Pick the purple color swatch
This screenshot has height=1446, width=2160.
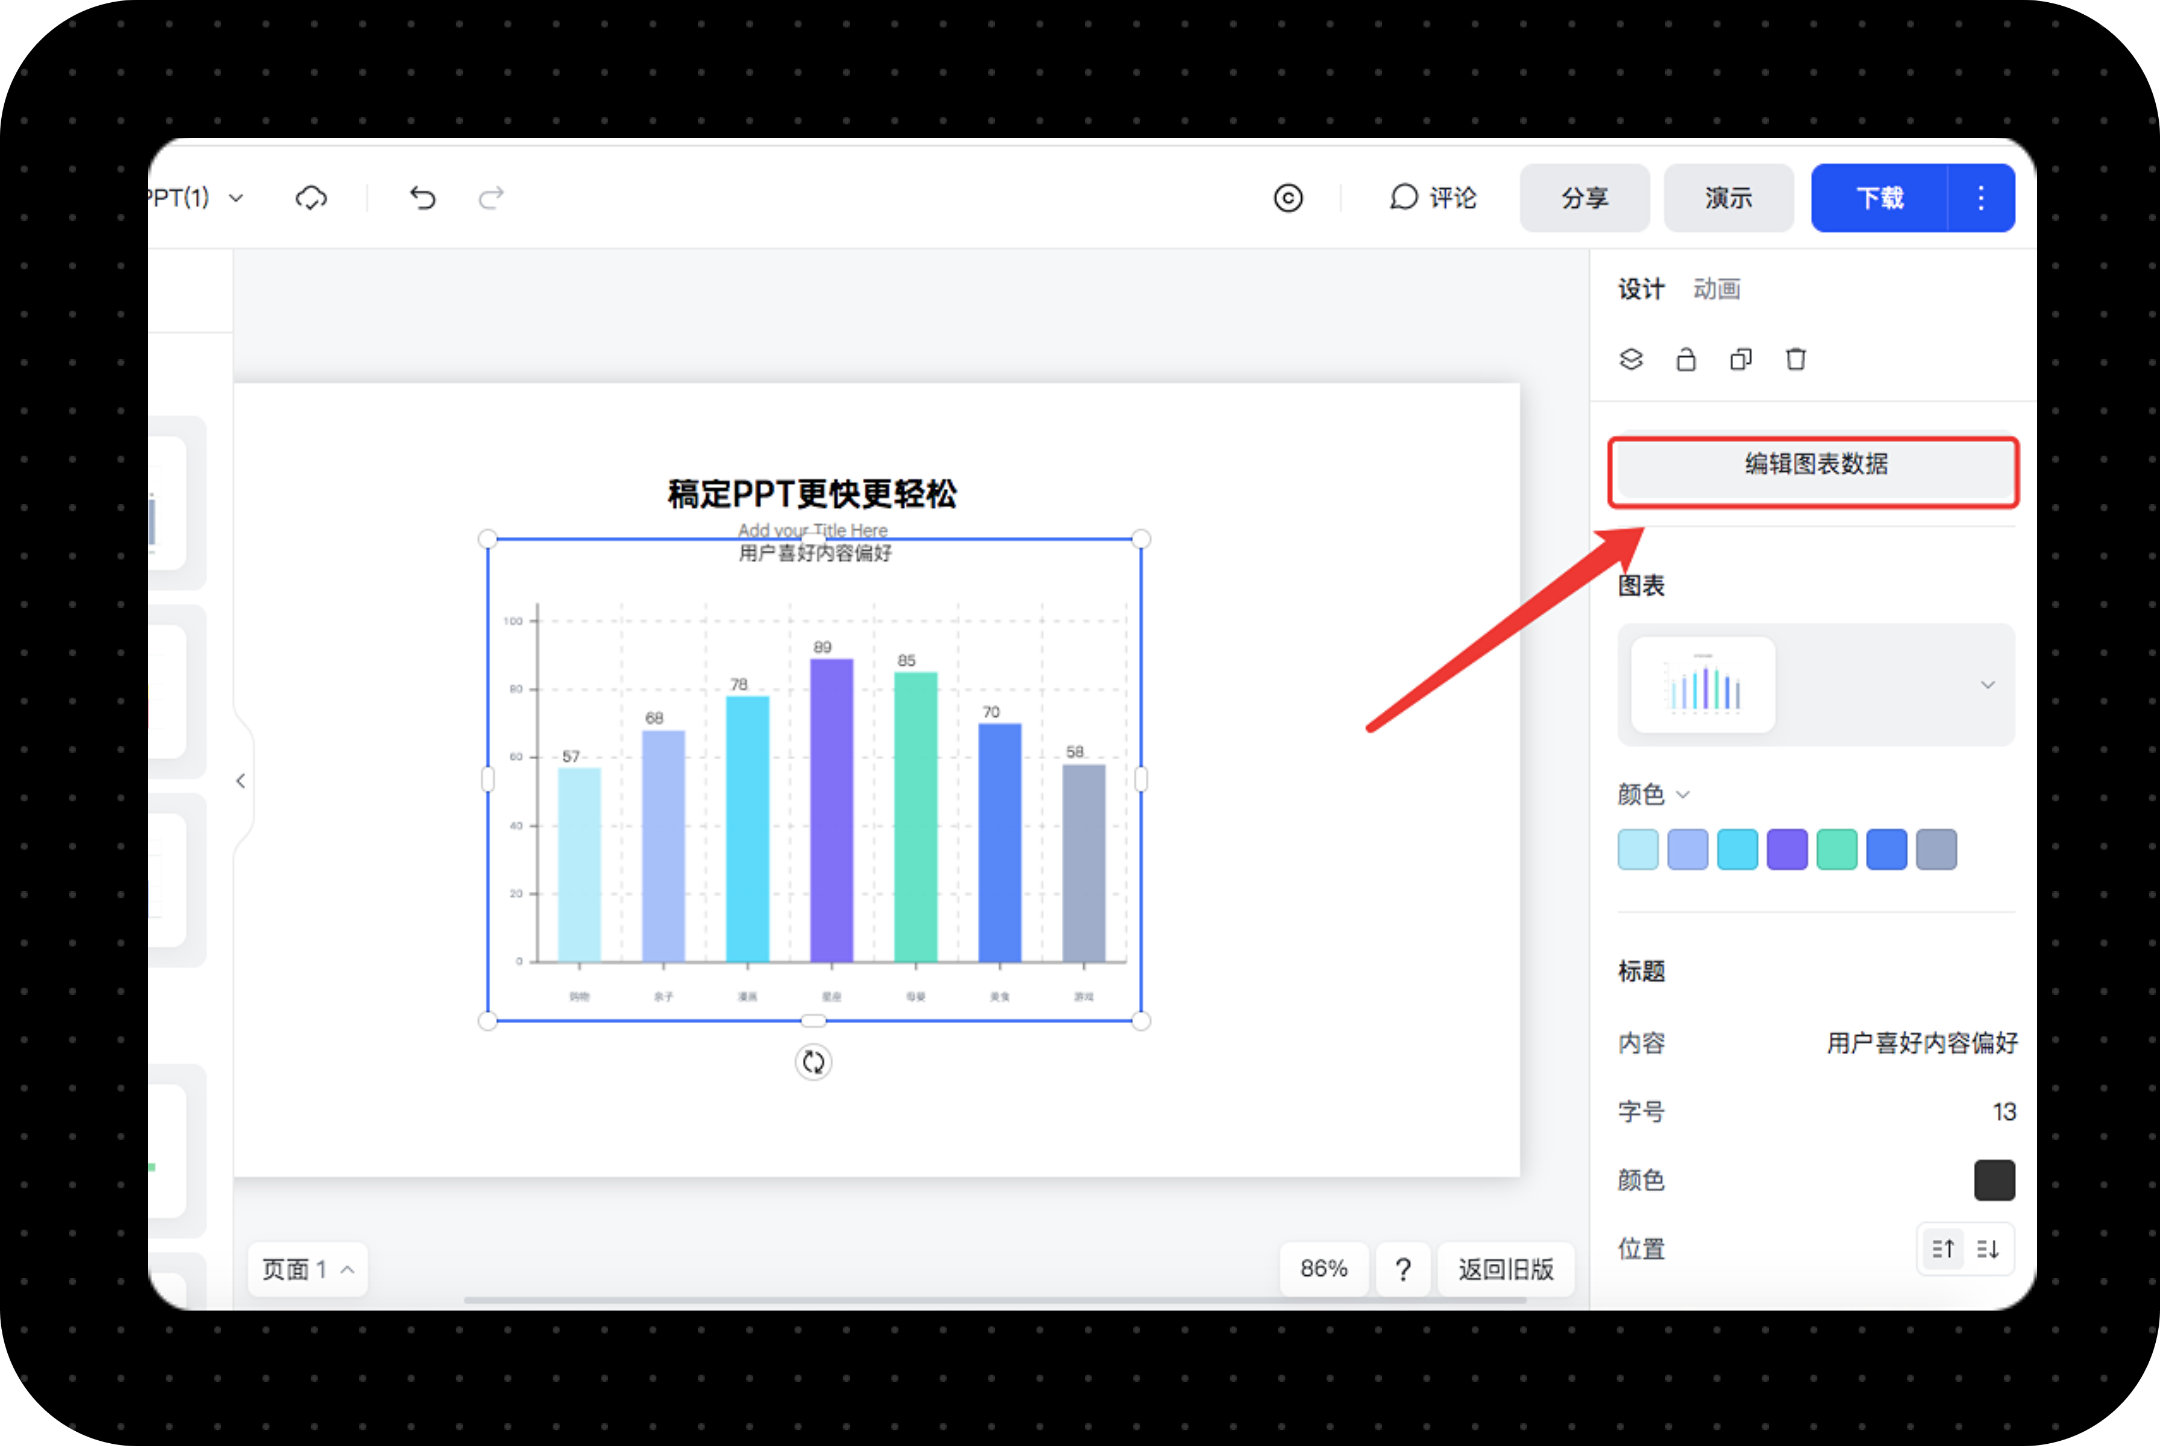pos(1787,849)
